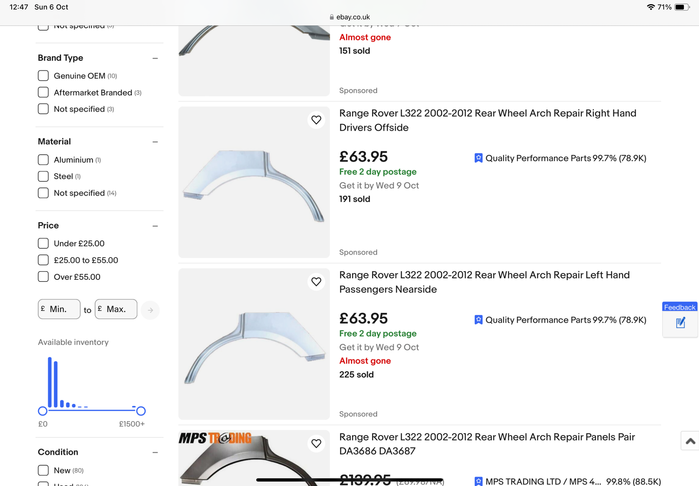
Task: Tick the New condition checkbox
Action: (43, 470)
